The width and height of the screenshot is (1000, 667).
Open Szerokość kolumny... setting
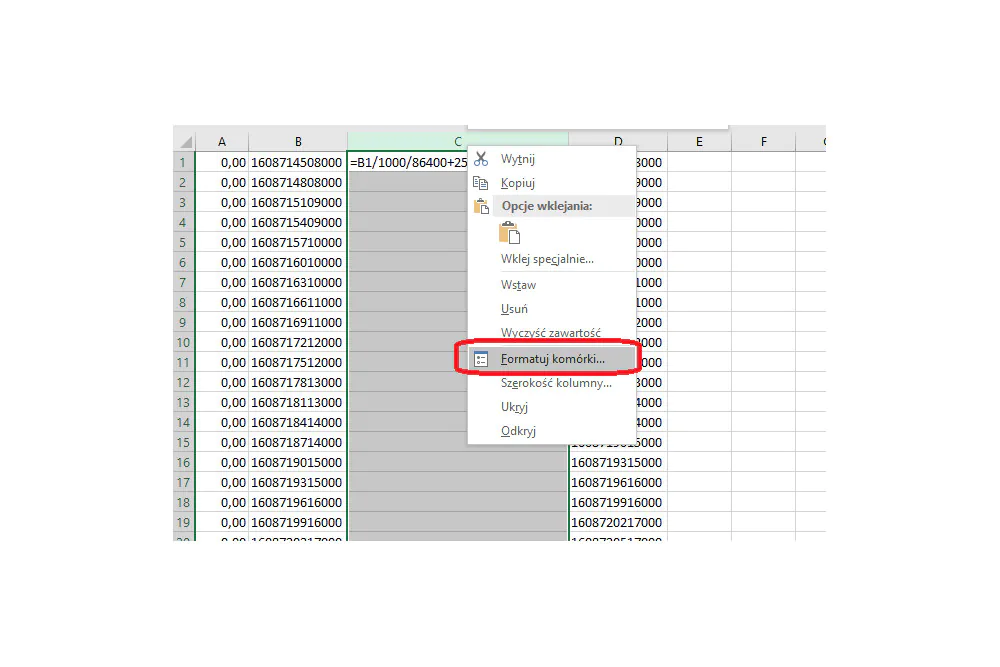point(556,383)
